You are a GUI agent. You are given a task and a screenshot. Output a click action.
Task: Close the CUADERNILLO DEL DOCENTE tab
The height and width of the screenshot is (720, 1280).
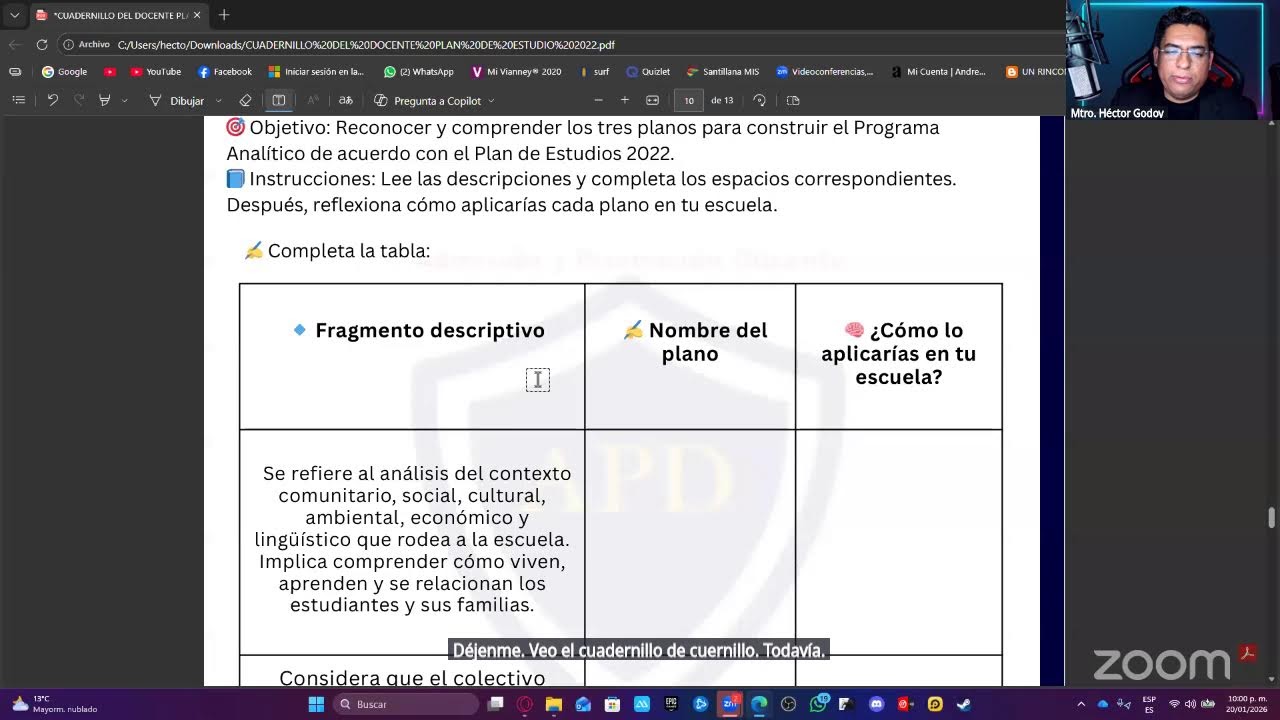[x=197, y=15]
